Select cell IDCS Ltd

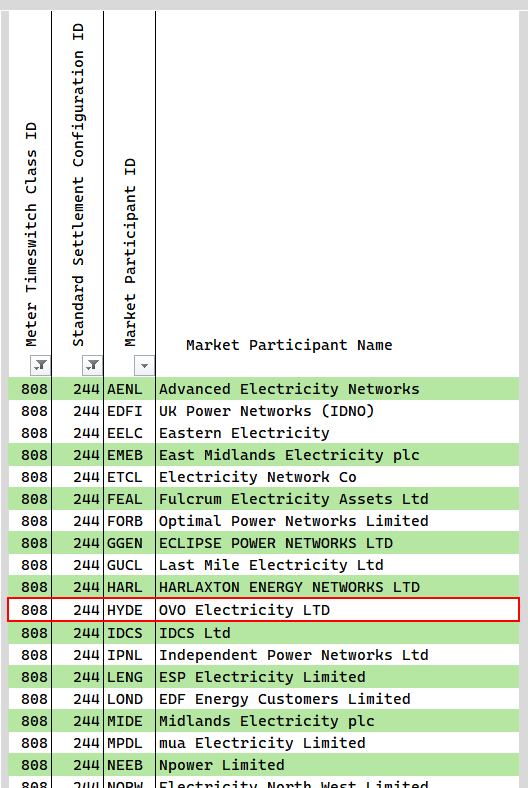[337, 633]
